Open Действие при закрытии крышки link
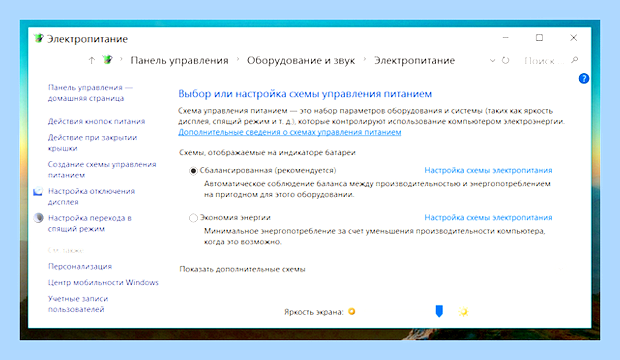620x360 pixels. pos(92,143)
